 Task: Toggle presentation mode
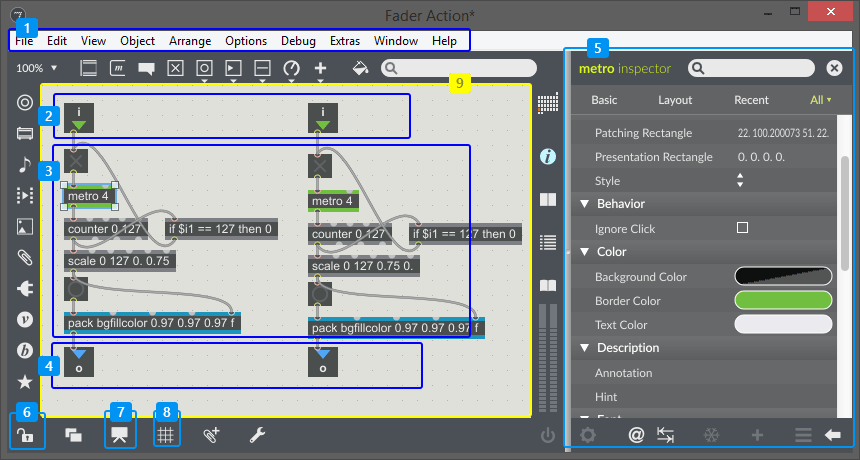coord(120,435)
